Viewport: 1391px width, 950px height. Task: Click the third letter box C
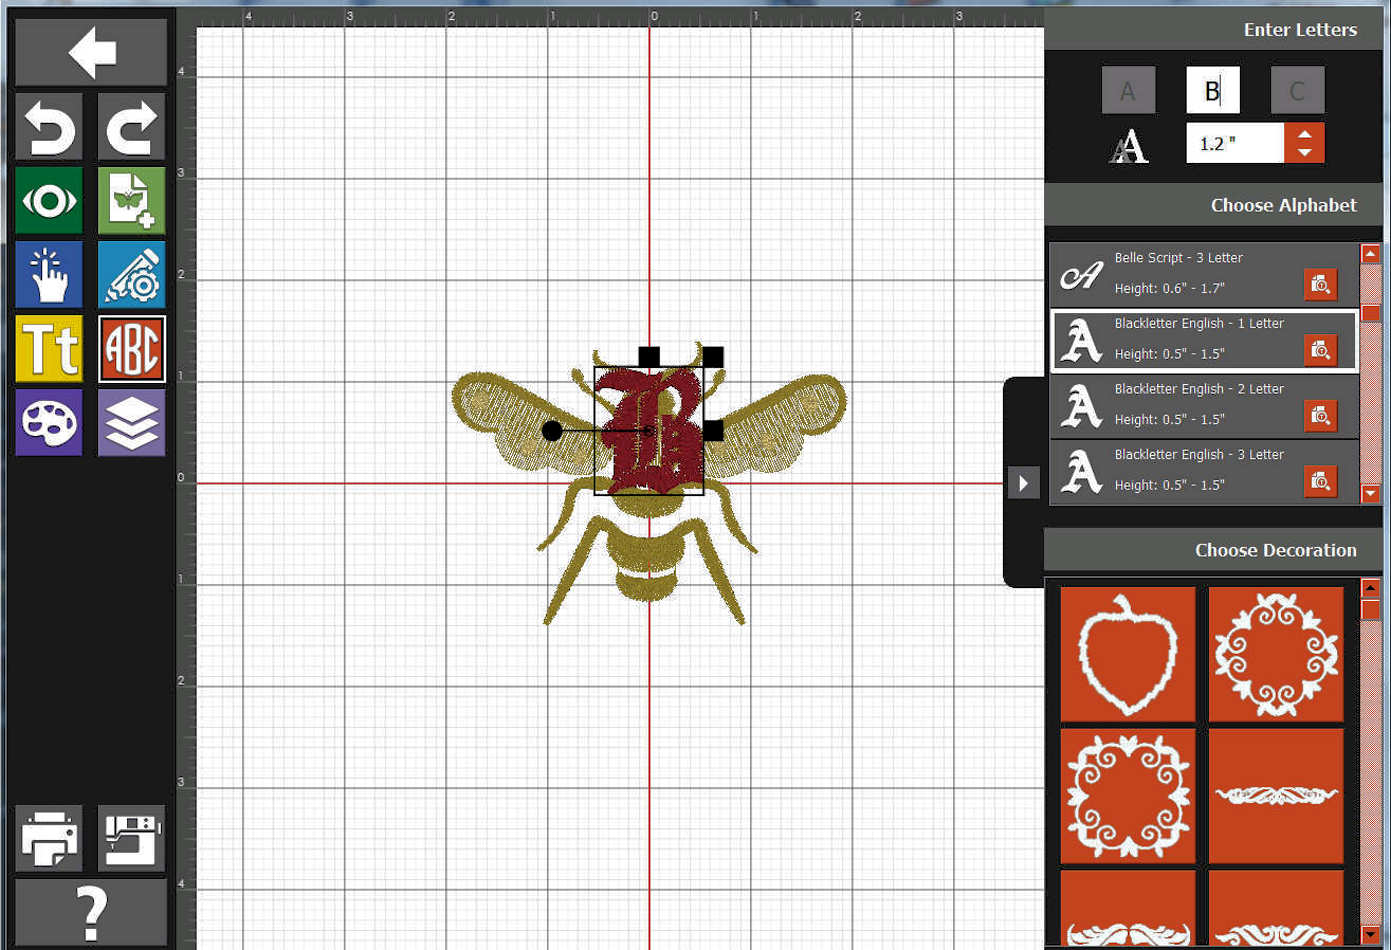click(1297, 90)
